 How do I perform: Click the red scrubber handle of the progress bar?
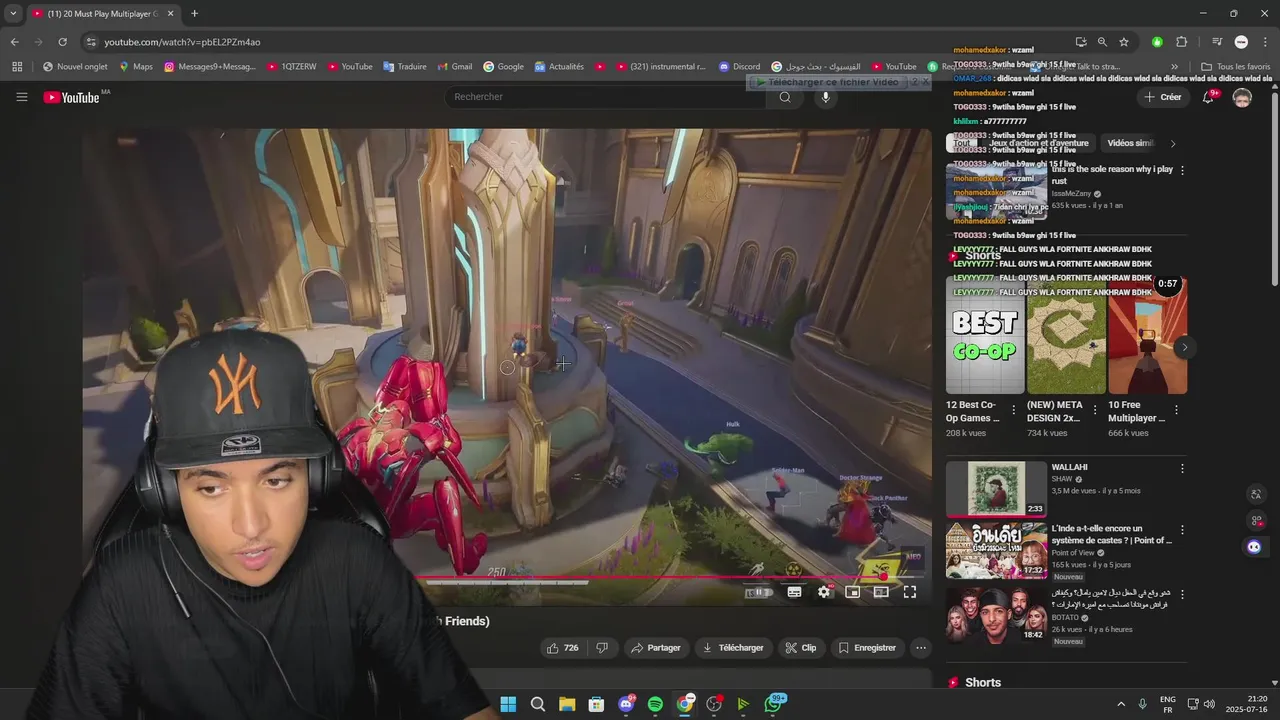click(883, 577)
